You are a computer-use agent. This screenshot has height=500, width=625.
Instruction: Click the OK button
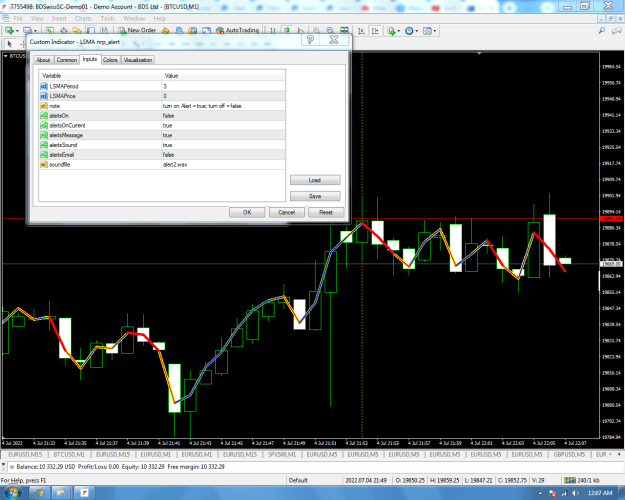(x=247, y=212)
